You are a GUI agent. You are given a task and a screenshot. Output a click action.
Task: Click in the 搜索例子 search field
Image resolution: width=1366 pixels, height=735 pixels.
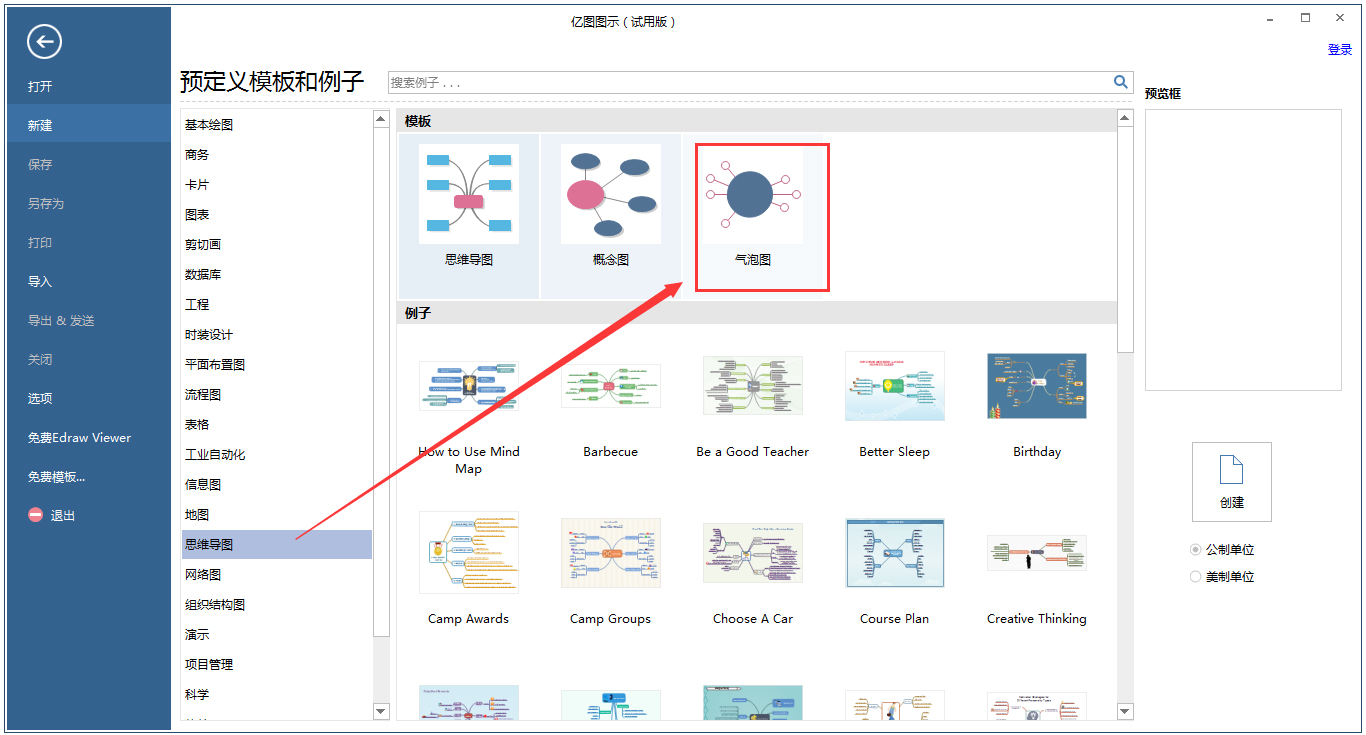(x=750, y=82)
